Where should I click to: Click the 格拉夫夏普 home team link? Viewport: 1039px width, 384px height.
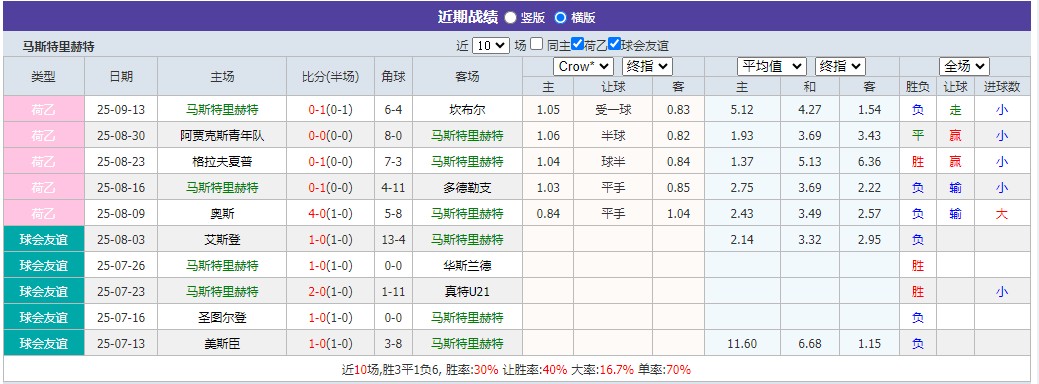222,162
